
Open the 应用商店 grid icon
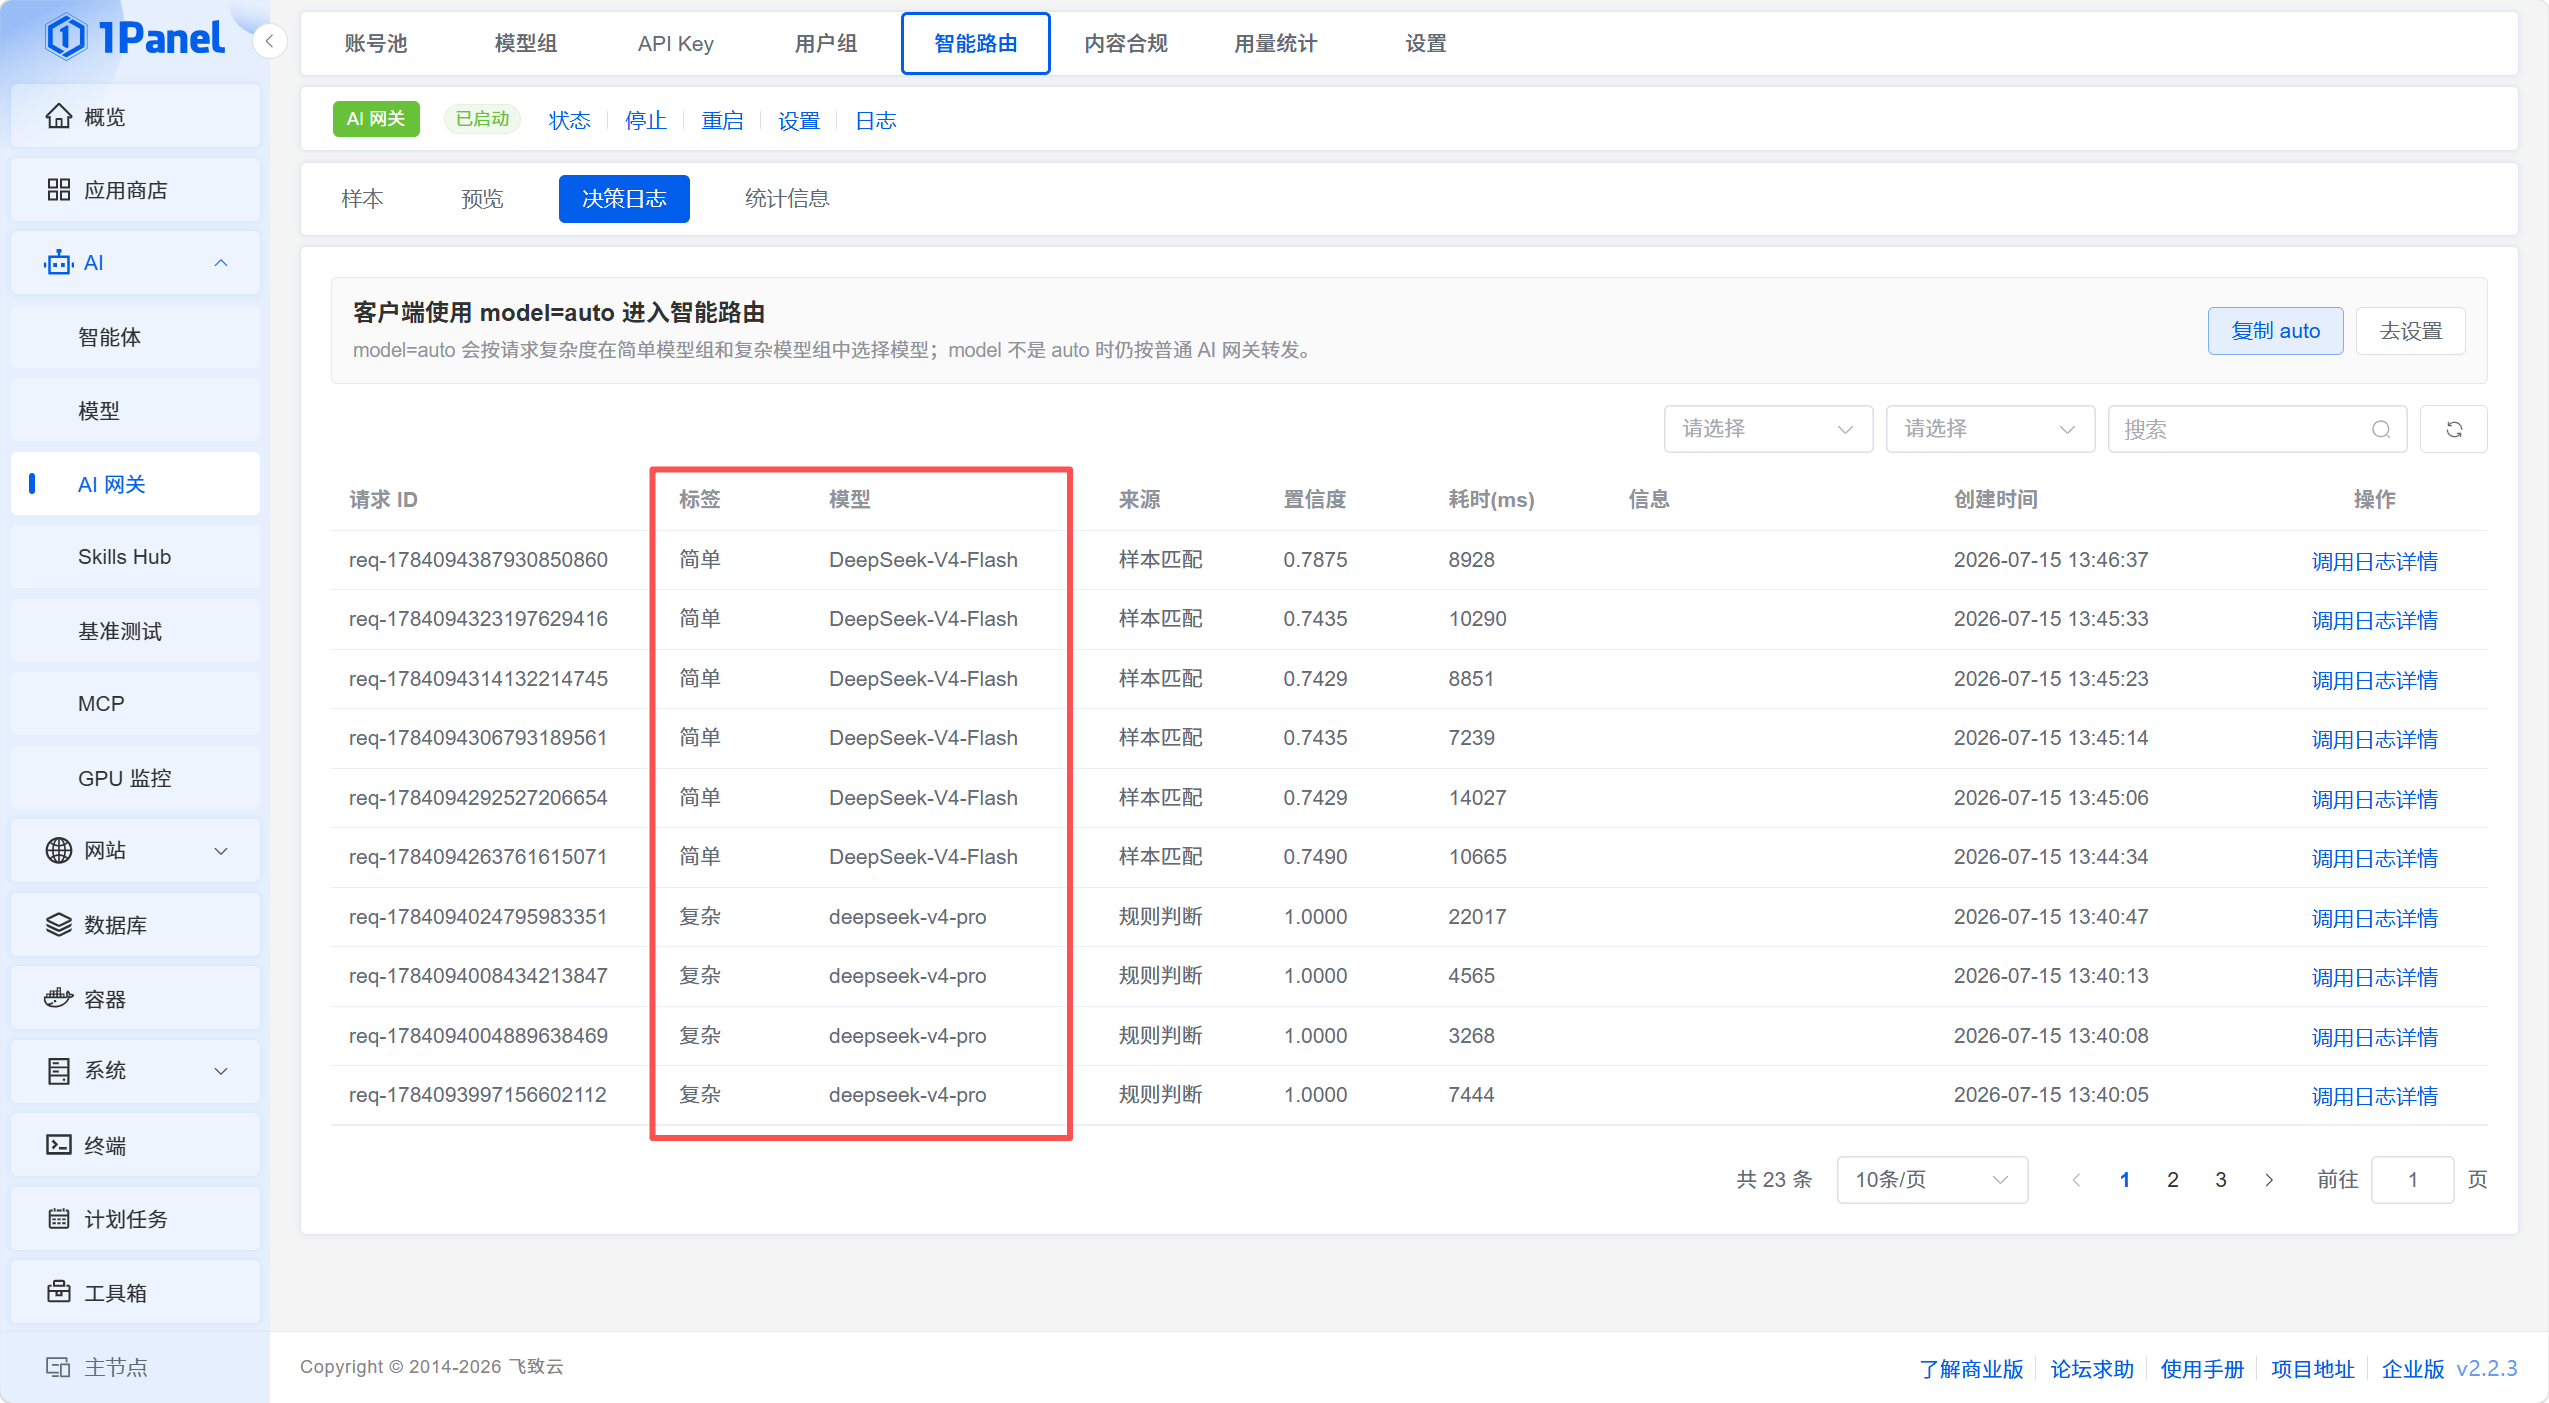coord(59,190)
